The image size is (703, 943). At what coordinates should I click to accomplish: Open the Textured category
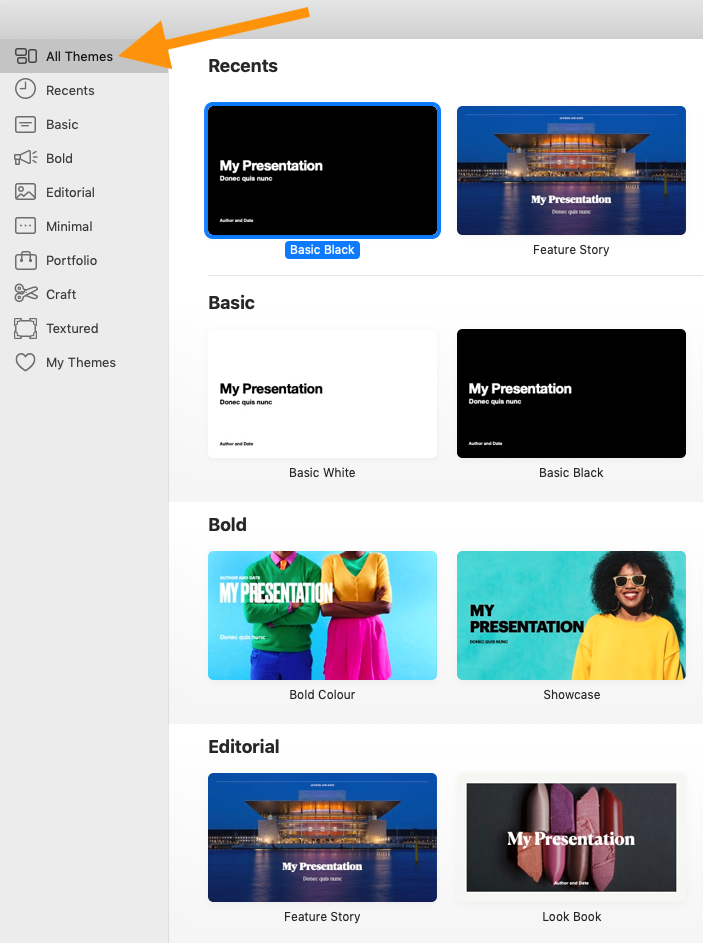tap(72, 328)
